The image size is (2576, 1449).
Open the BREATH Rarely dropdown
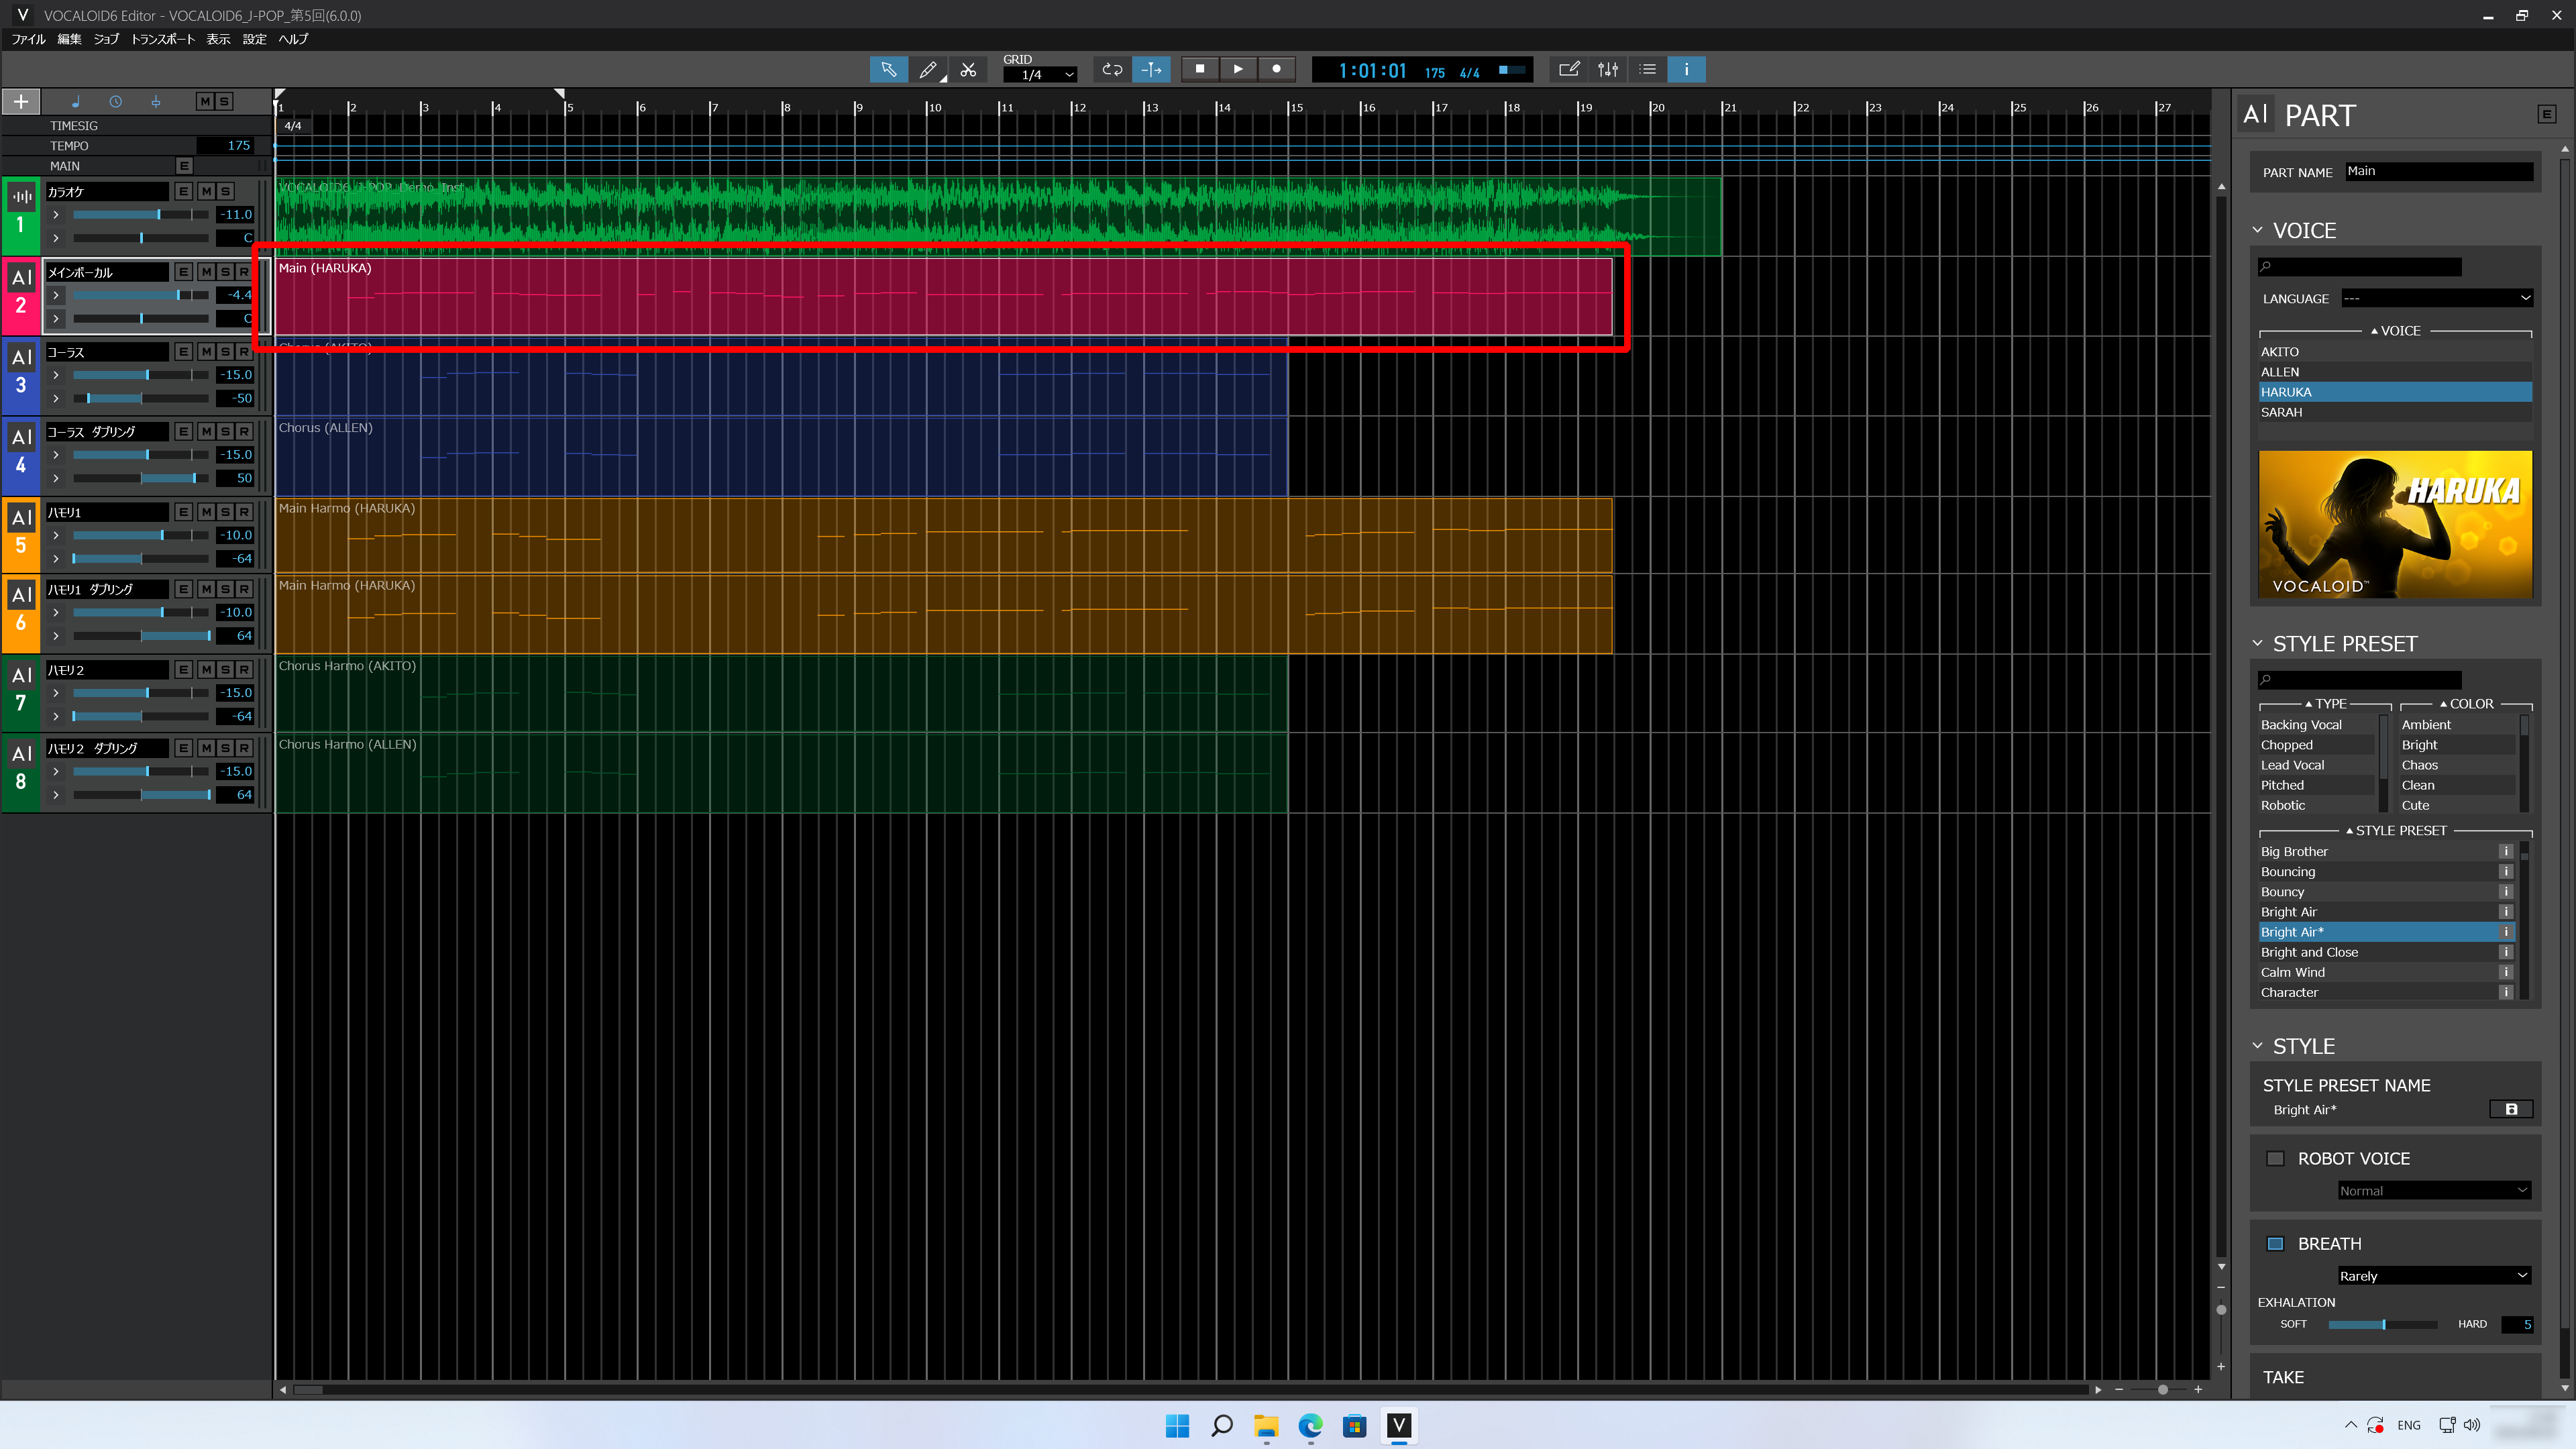point(2433,1276)
